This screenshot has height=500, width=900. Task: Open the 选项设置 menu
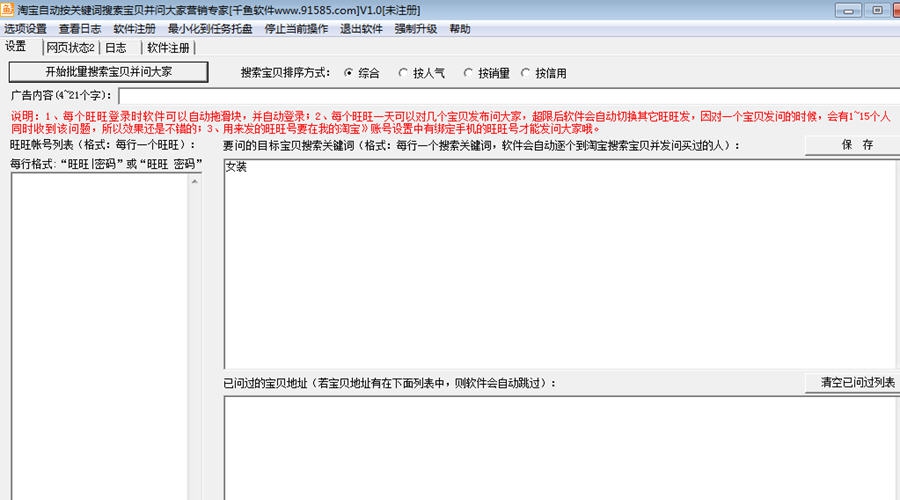point(25,29)
